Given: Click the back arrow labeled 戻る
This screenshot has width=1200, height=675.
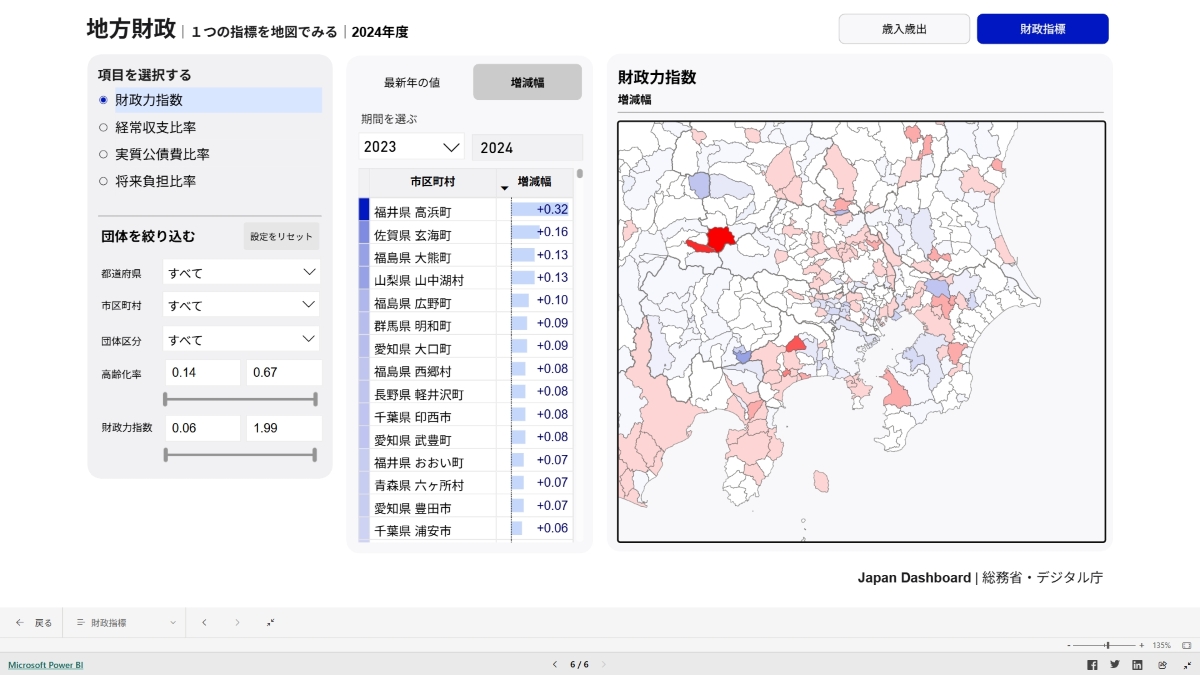Looking at the screenshot, I should [x=34, y=622].
